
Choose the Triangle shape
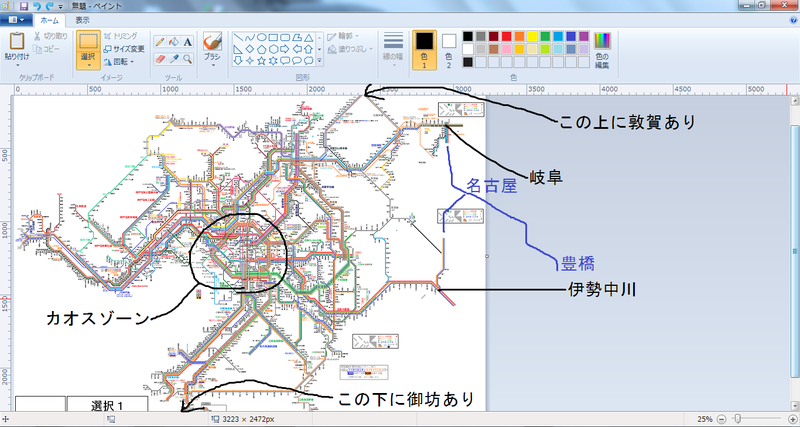(309, 38)
